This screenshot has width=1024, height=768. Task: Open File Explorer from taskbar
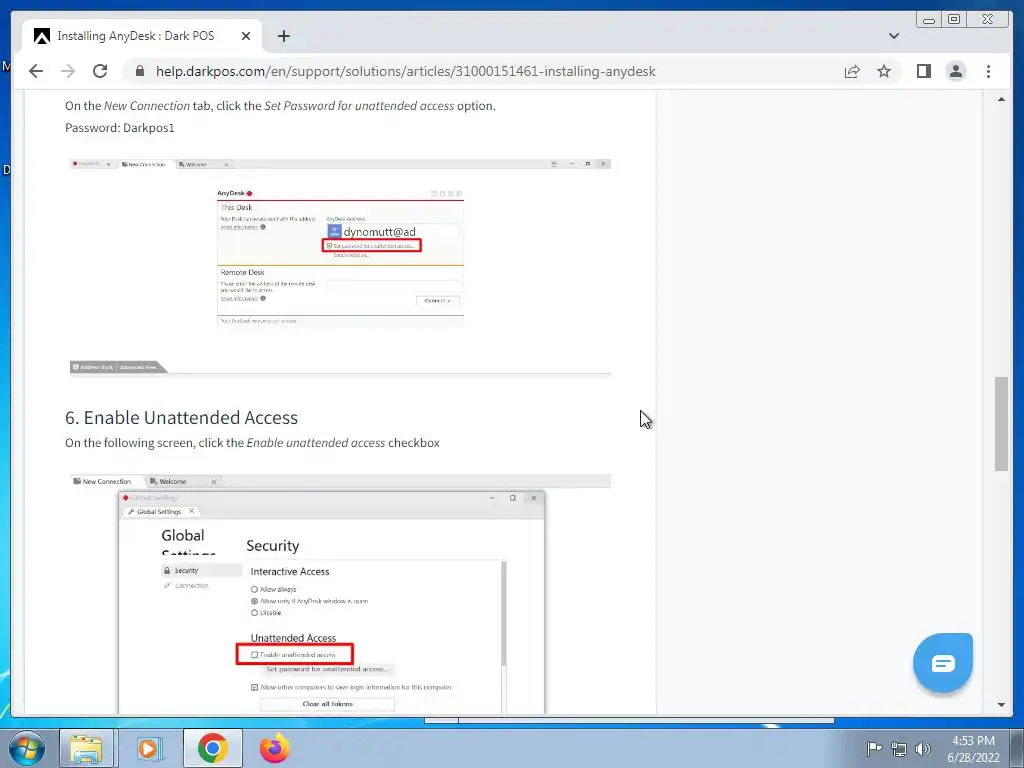87,748
